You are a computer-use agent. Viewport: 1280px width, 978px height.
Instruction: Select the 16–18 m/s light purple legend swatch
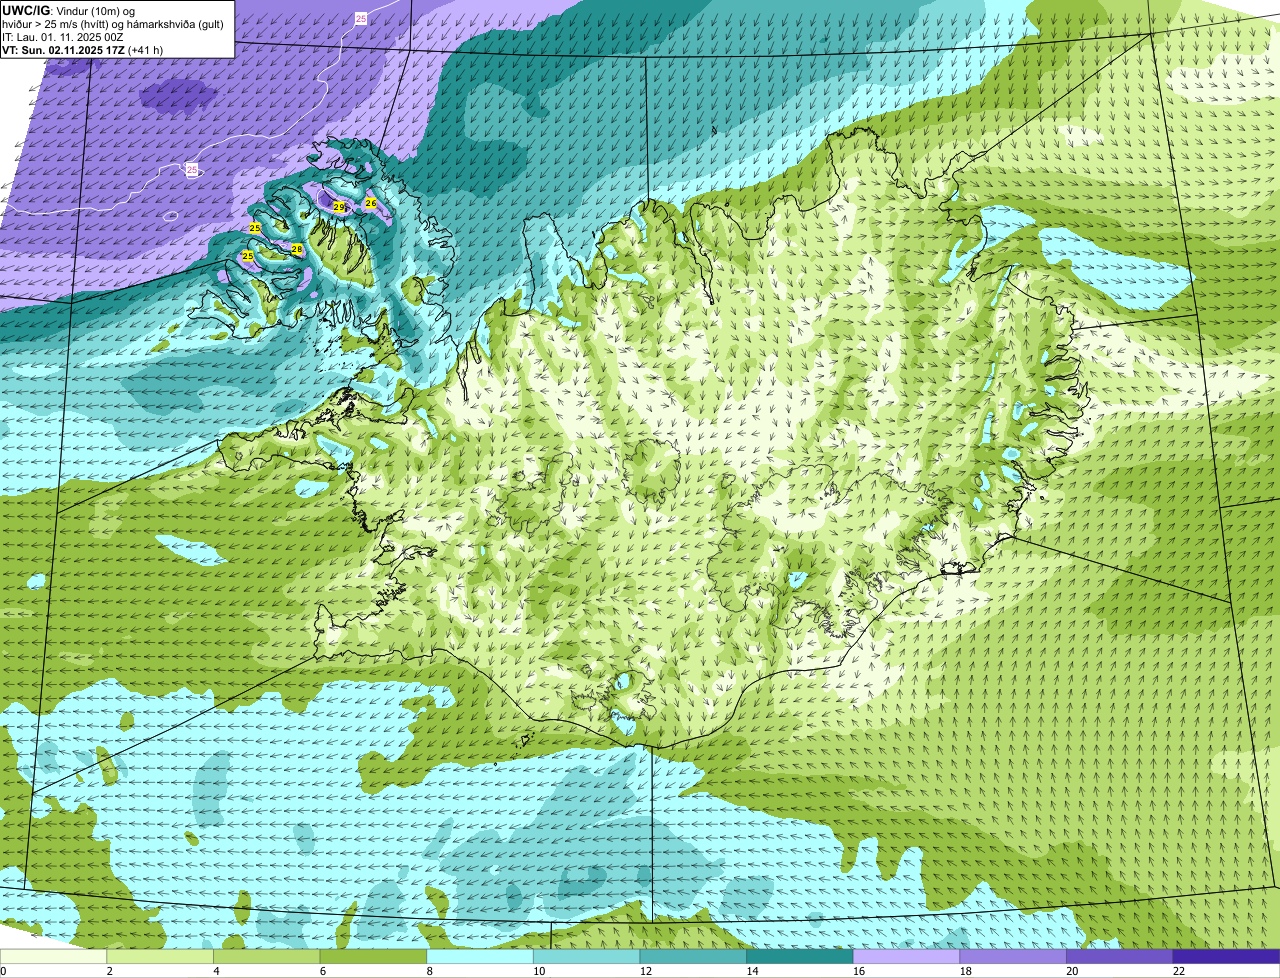tap(906, 956)
